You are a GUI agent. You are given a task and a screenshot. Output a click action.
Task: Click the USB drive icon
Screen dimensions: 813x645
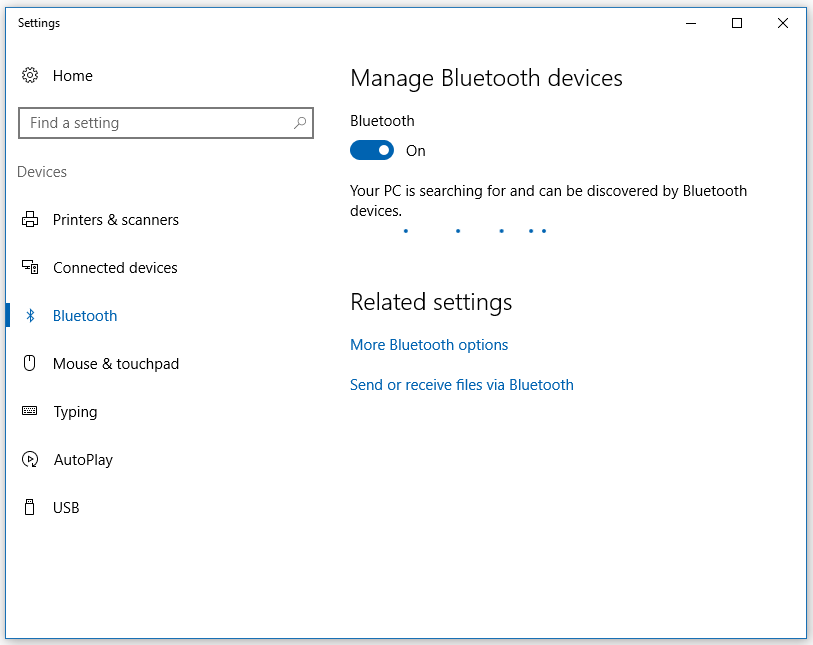30,507
